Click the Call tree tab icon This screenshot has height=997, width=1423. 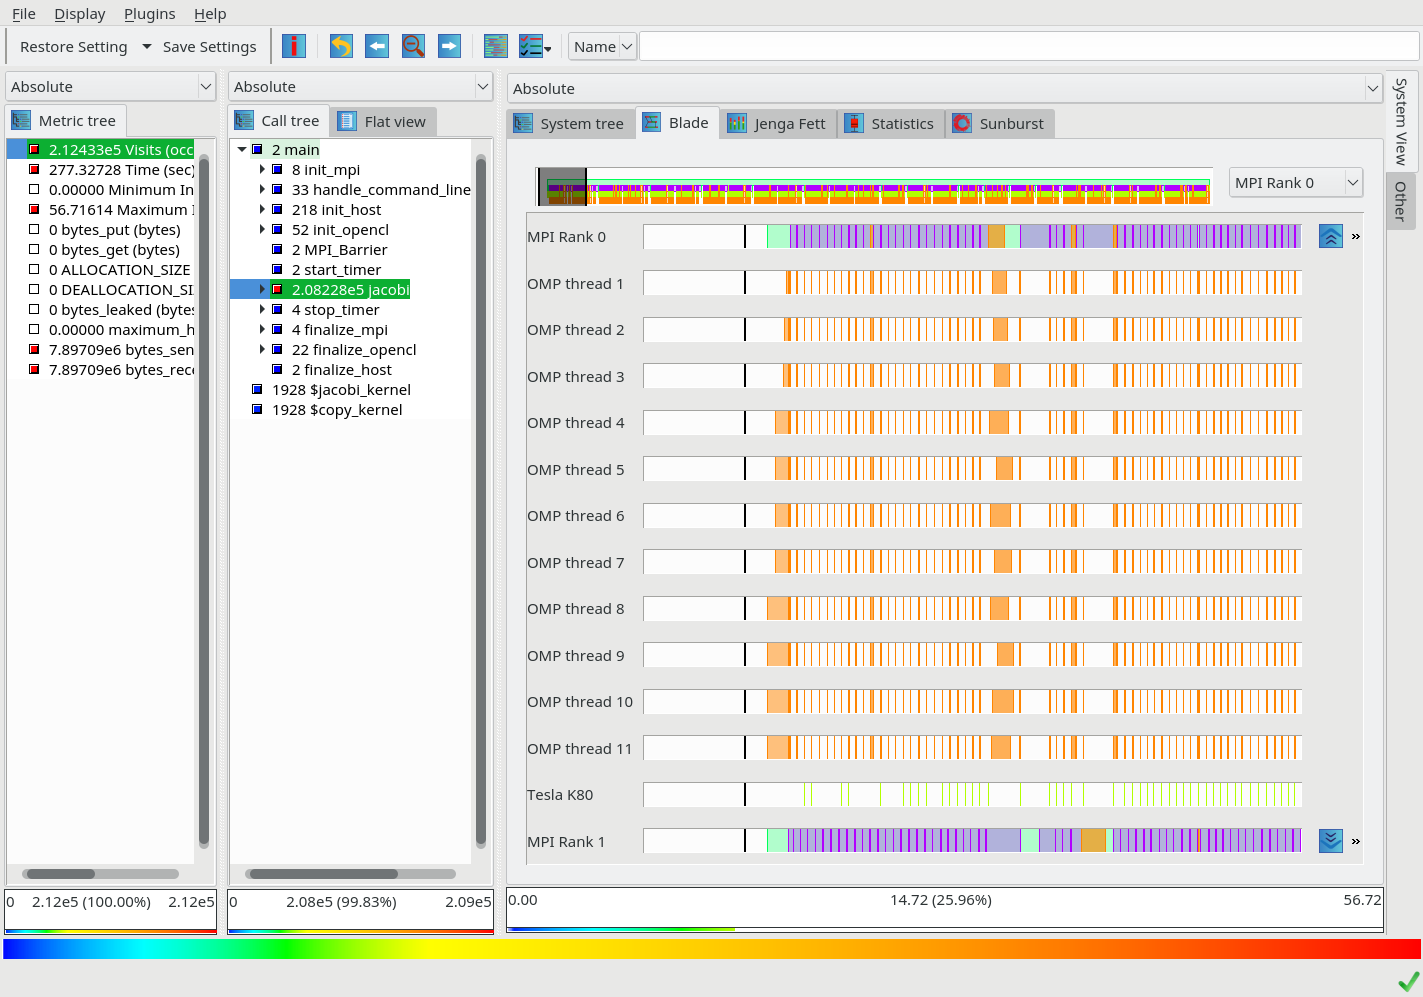(x=244, y=121)
